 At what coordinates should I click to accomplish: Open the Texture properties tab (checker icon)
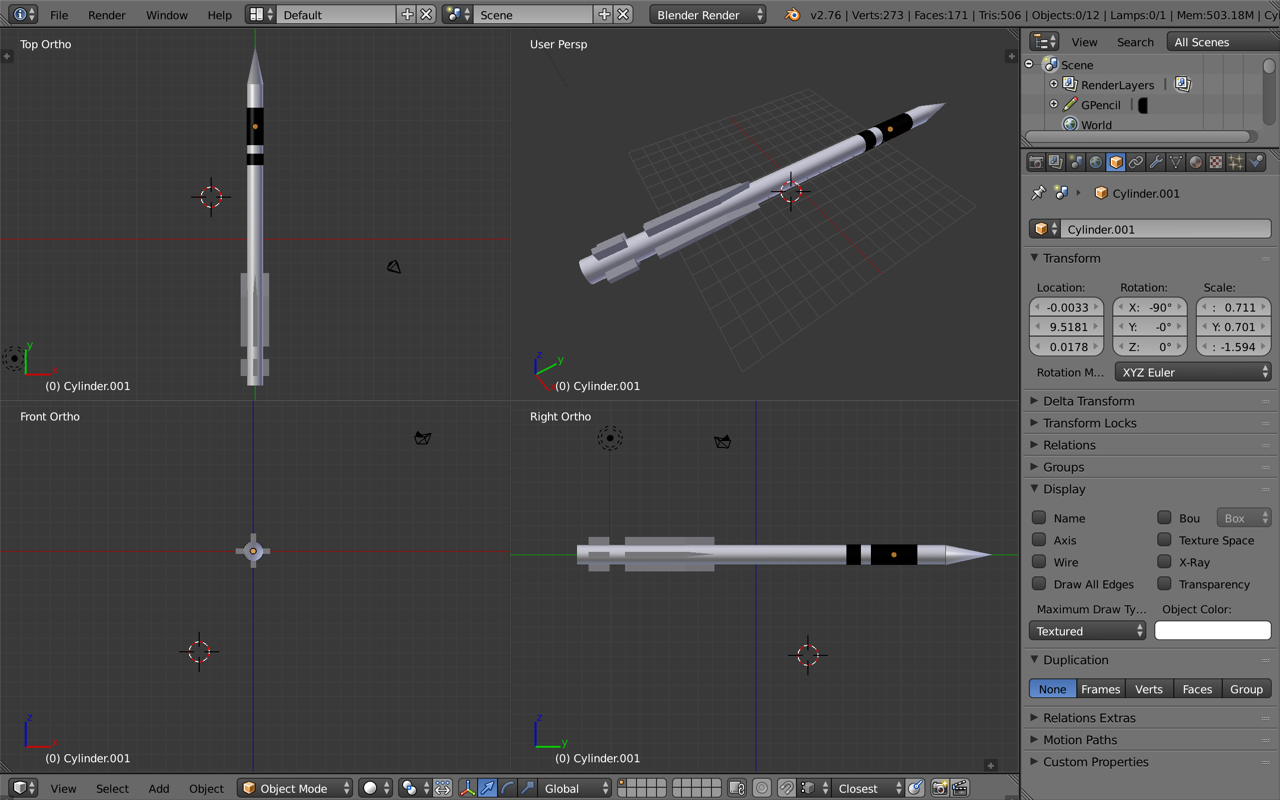tap(1216, 162)
